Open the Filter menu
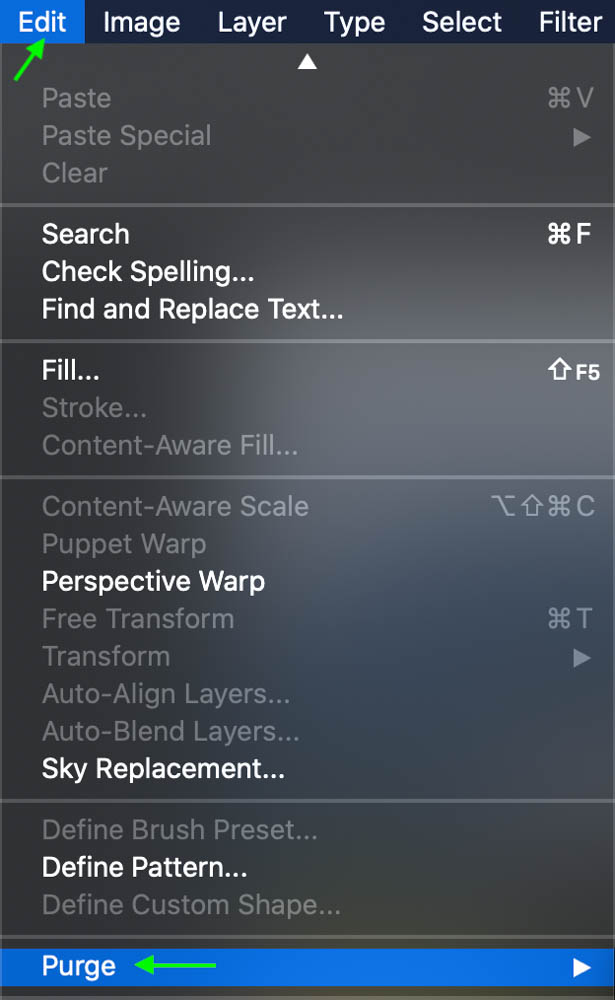The image size is (615, 1000). (570, 22)
